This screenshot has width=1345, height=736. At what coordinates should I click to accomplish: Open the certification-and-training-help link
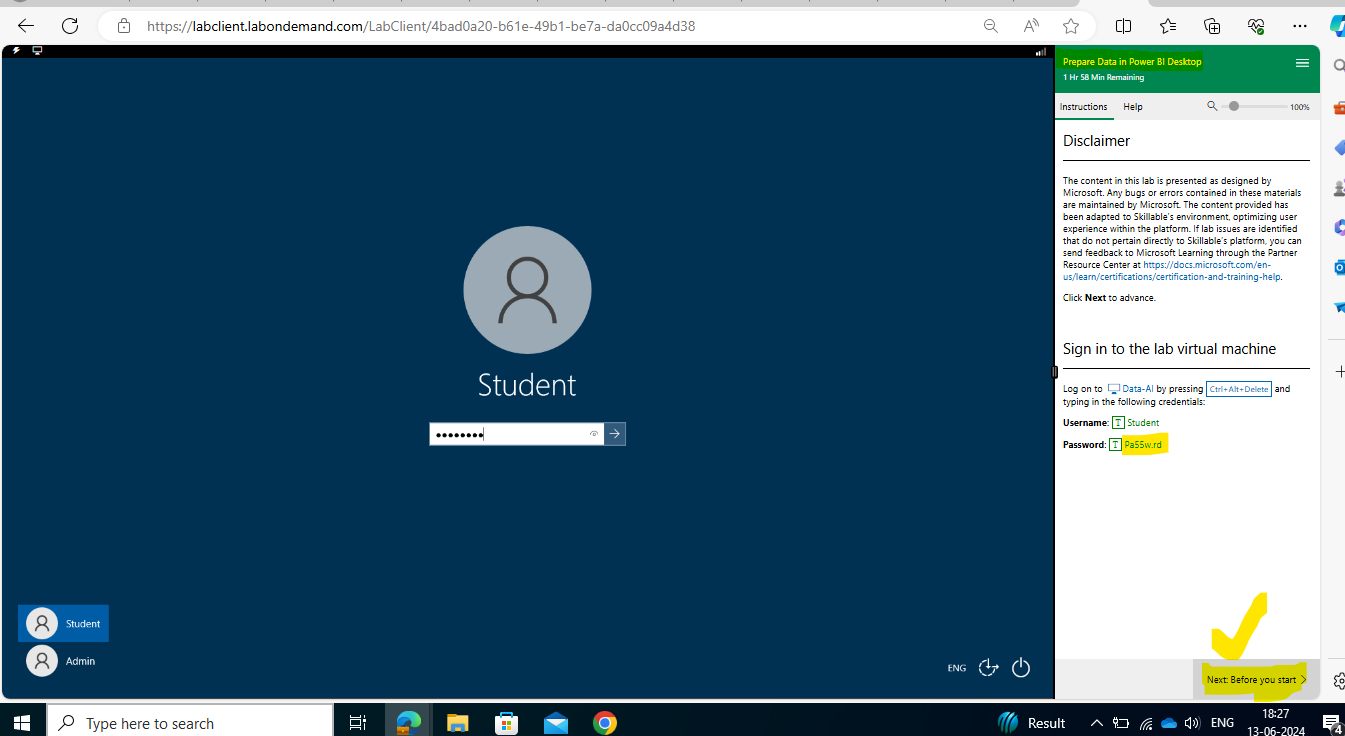tap(1171, 271)
